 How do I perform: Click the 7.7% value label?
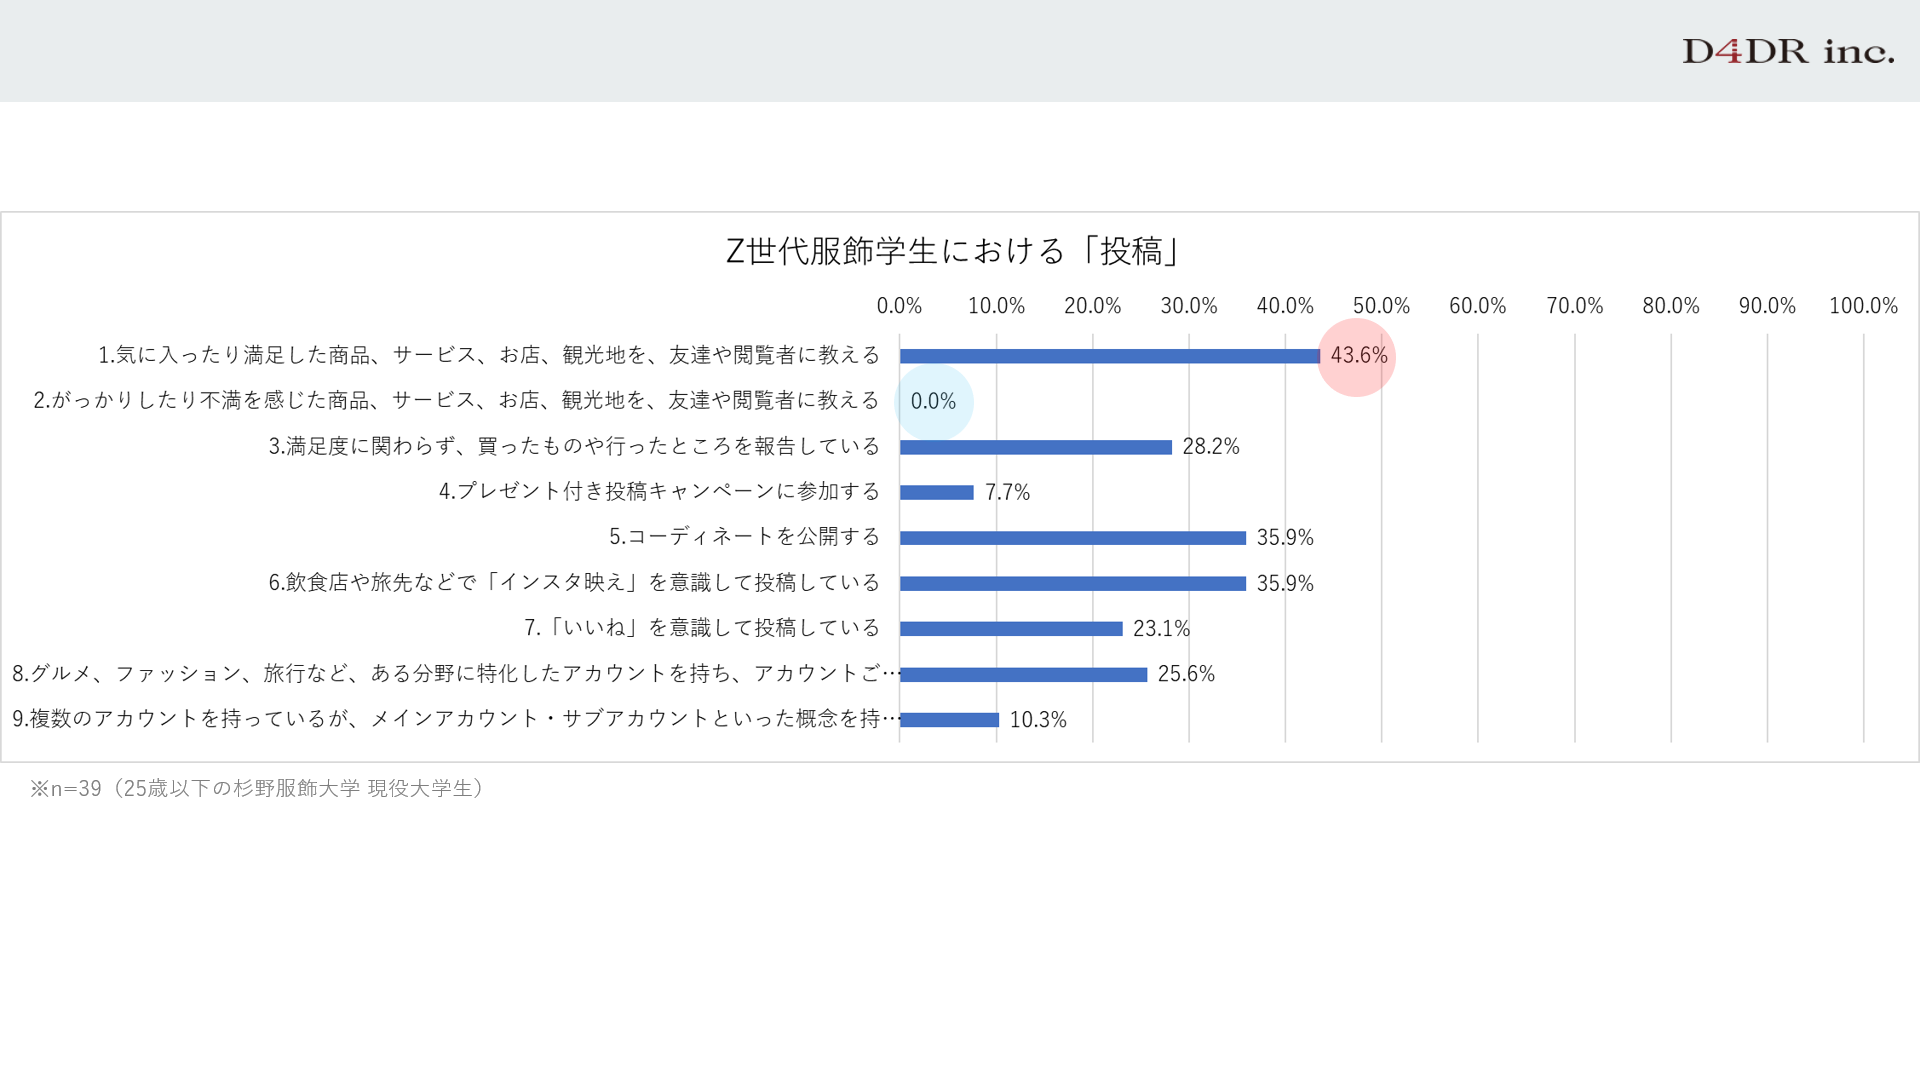point(1007,493)
